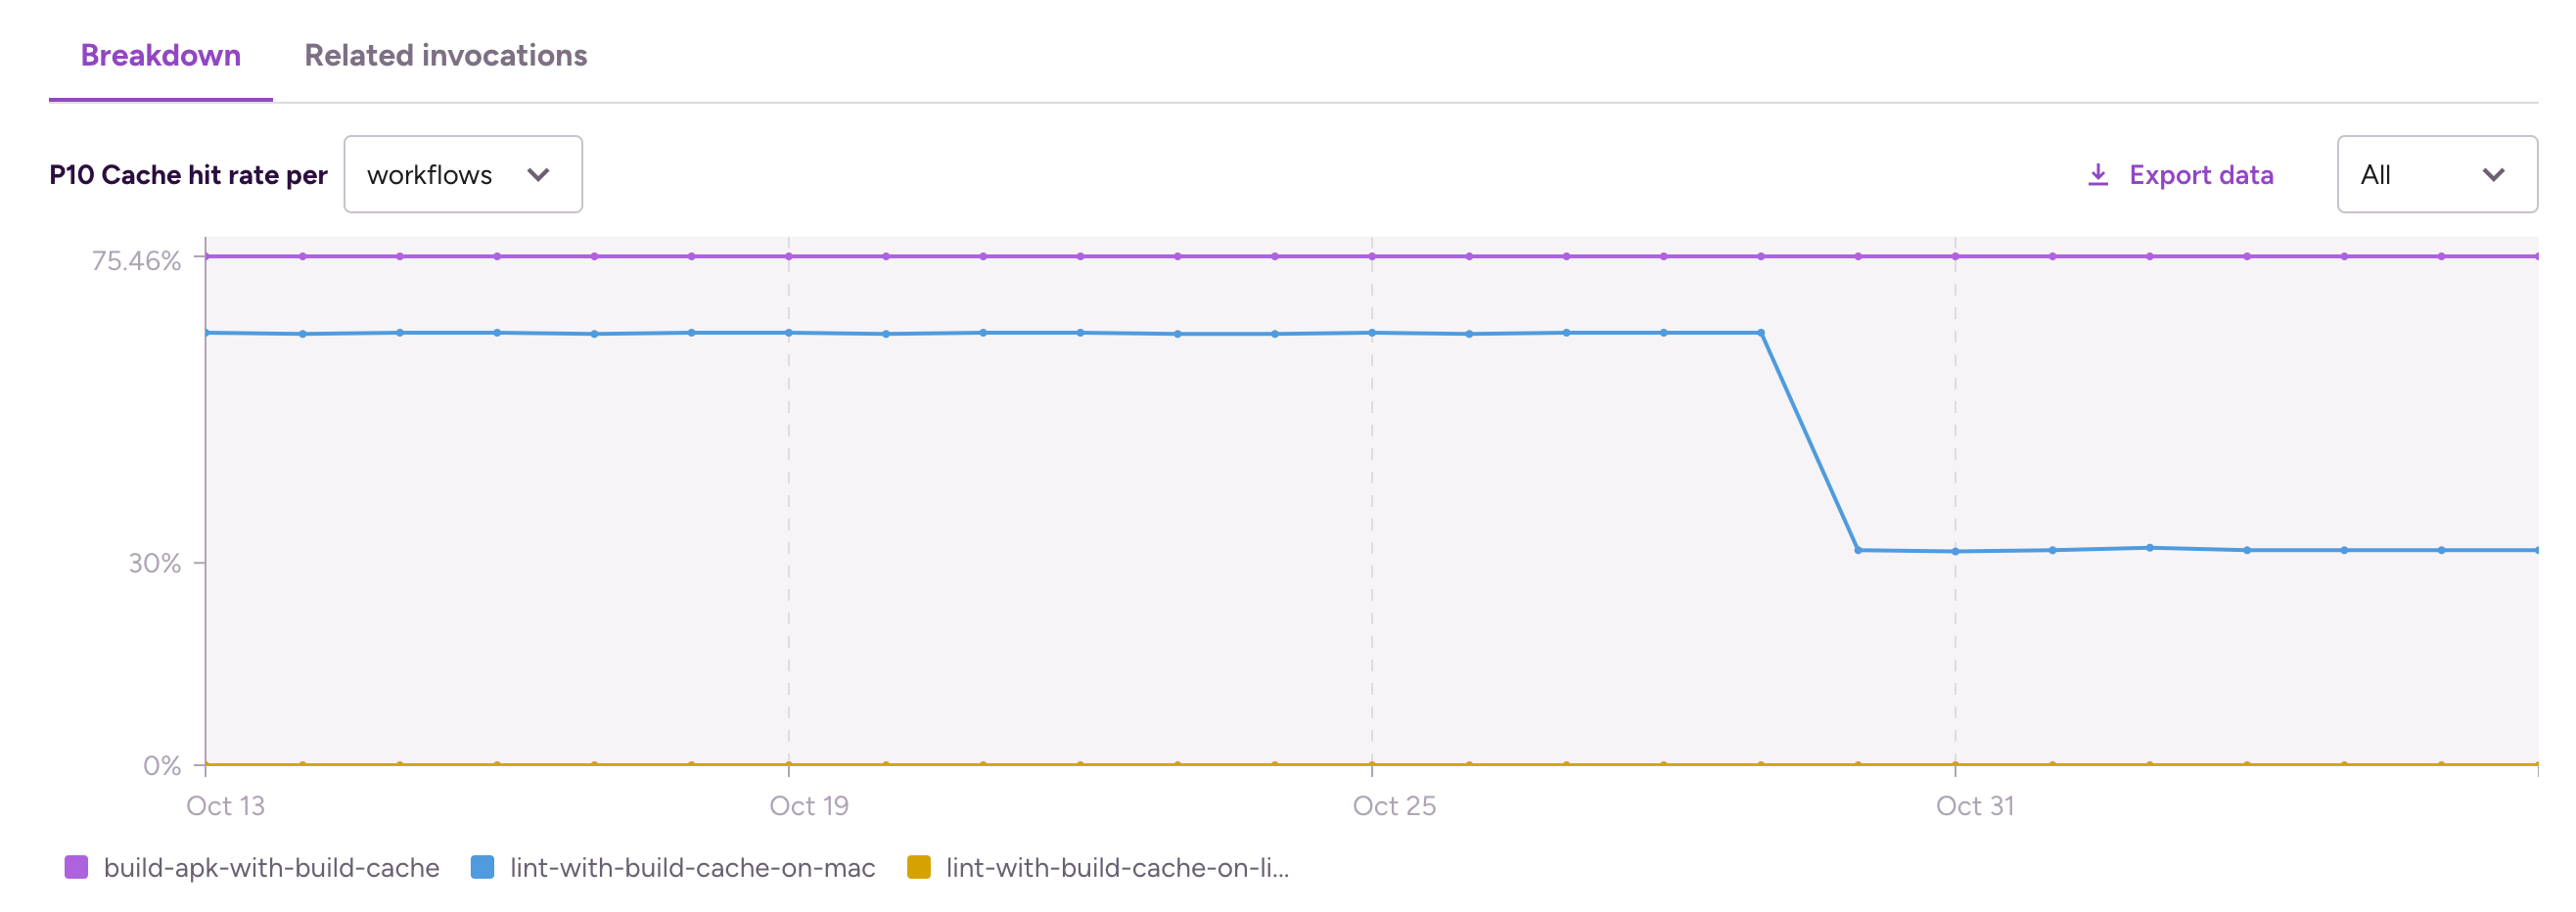
Task: Select the blue lint-with-build-cache-on-mac legend marker
Action: pyautogui.click(x=483, y=868)
